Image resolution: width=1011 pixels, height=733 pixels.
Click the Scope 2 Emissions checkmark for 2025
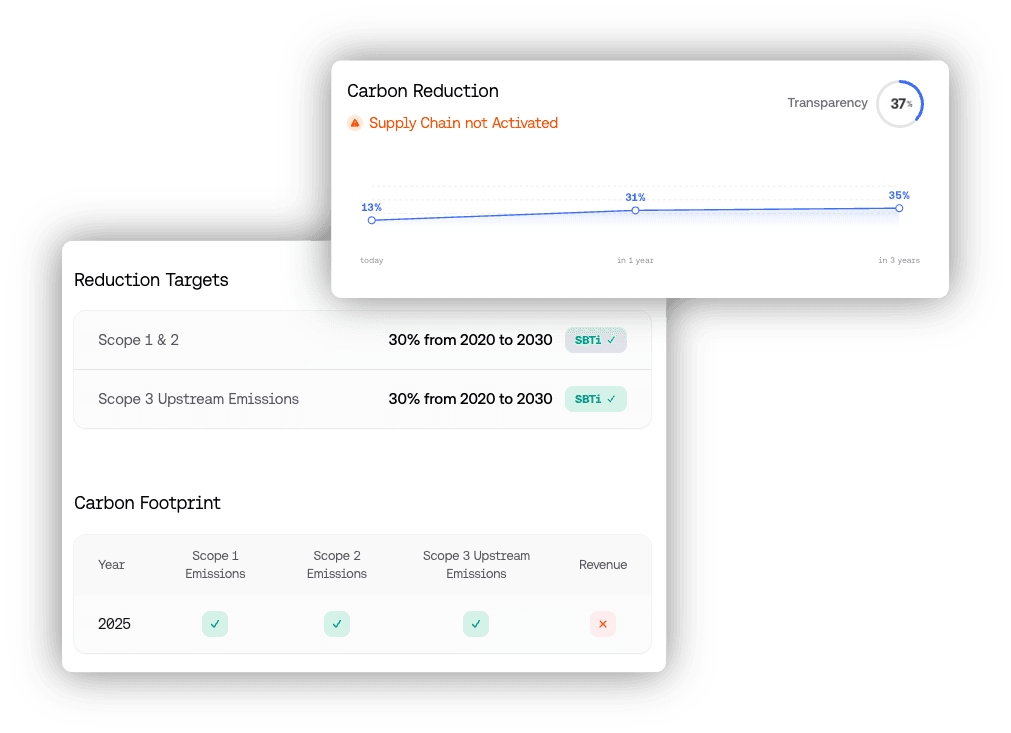337,624
